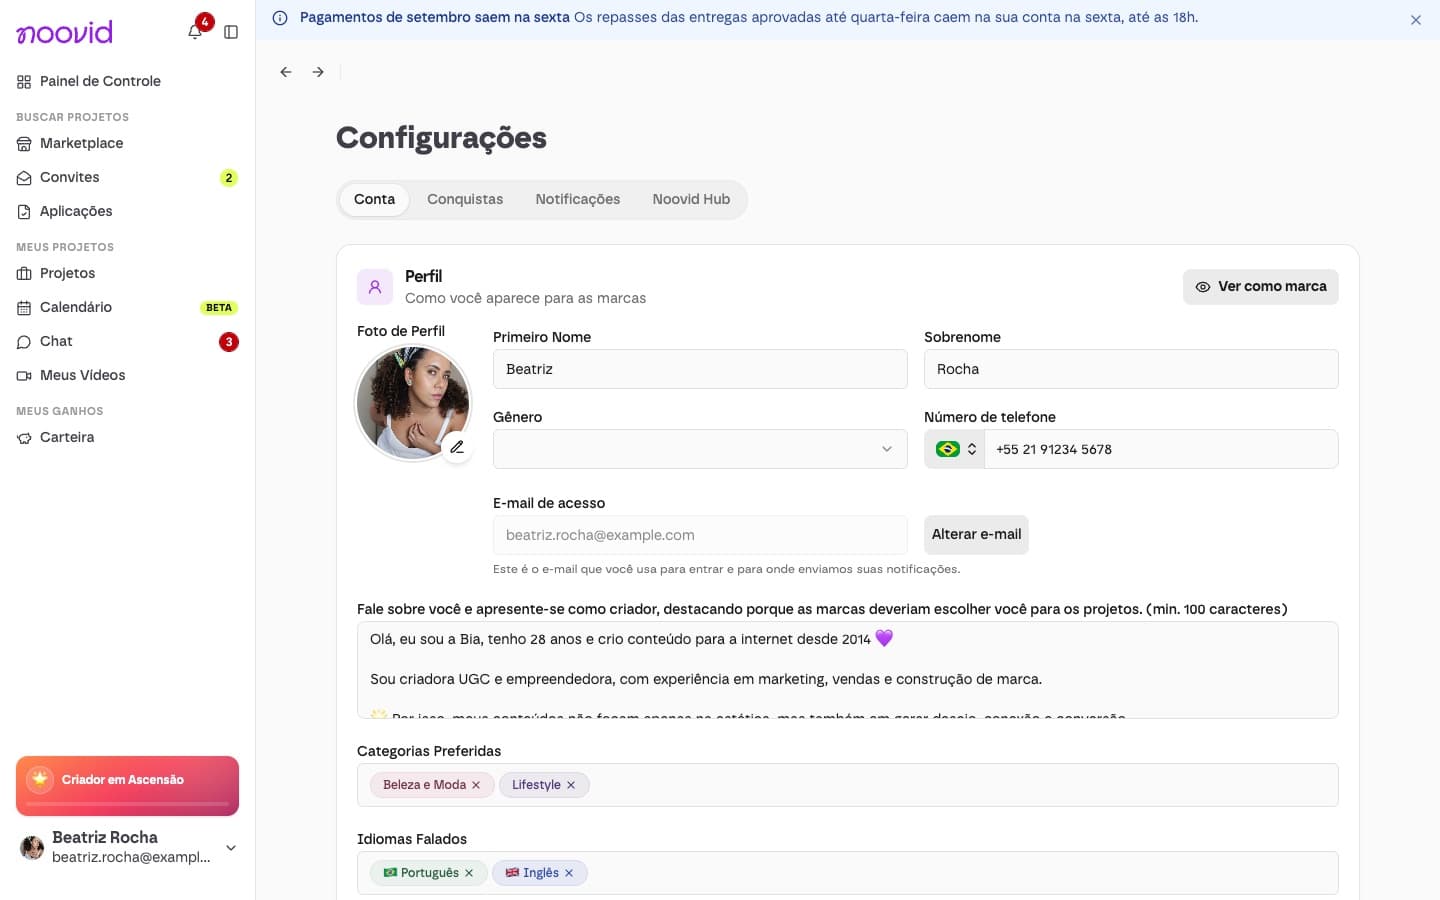Screen dimensions: 1440x900
Task: Expand the Beatriz Rocha account menu
Action: pyautogui.click(x=127, y=847)
